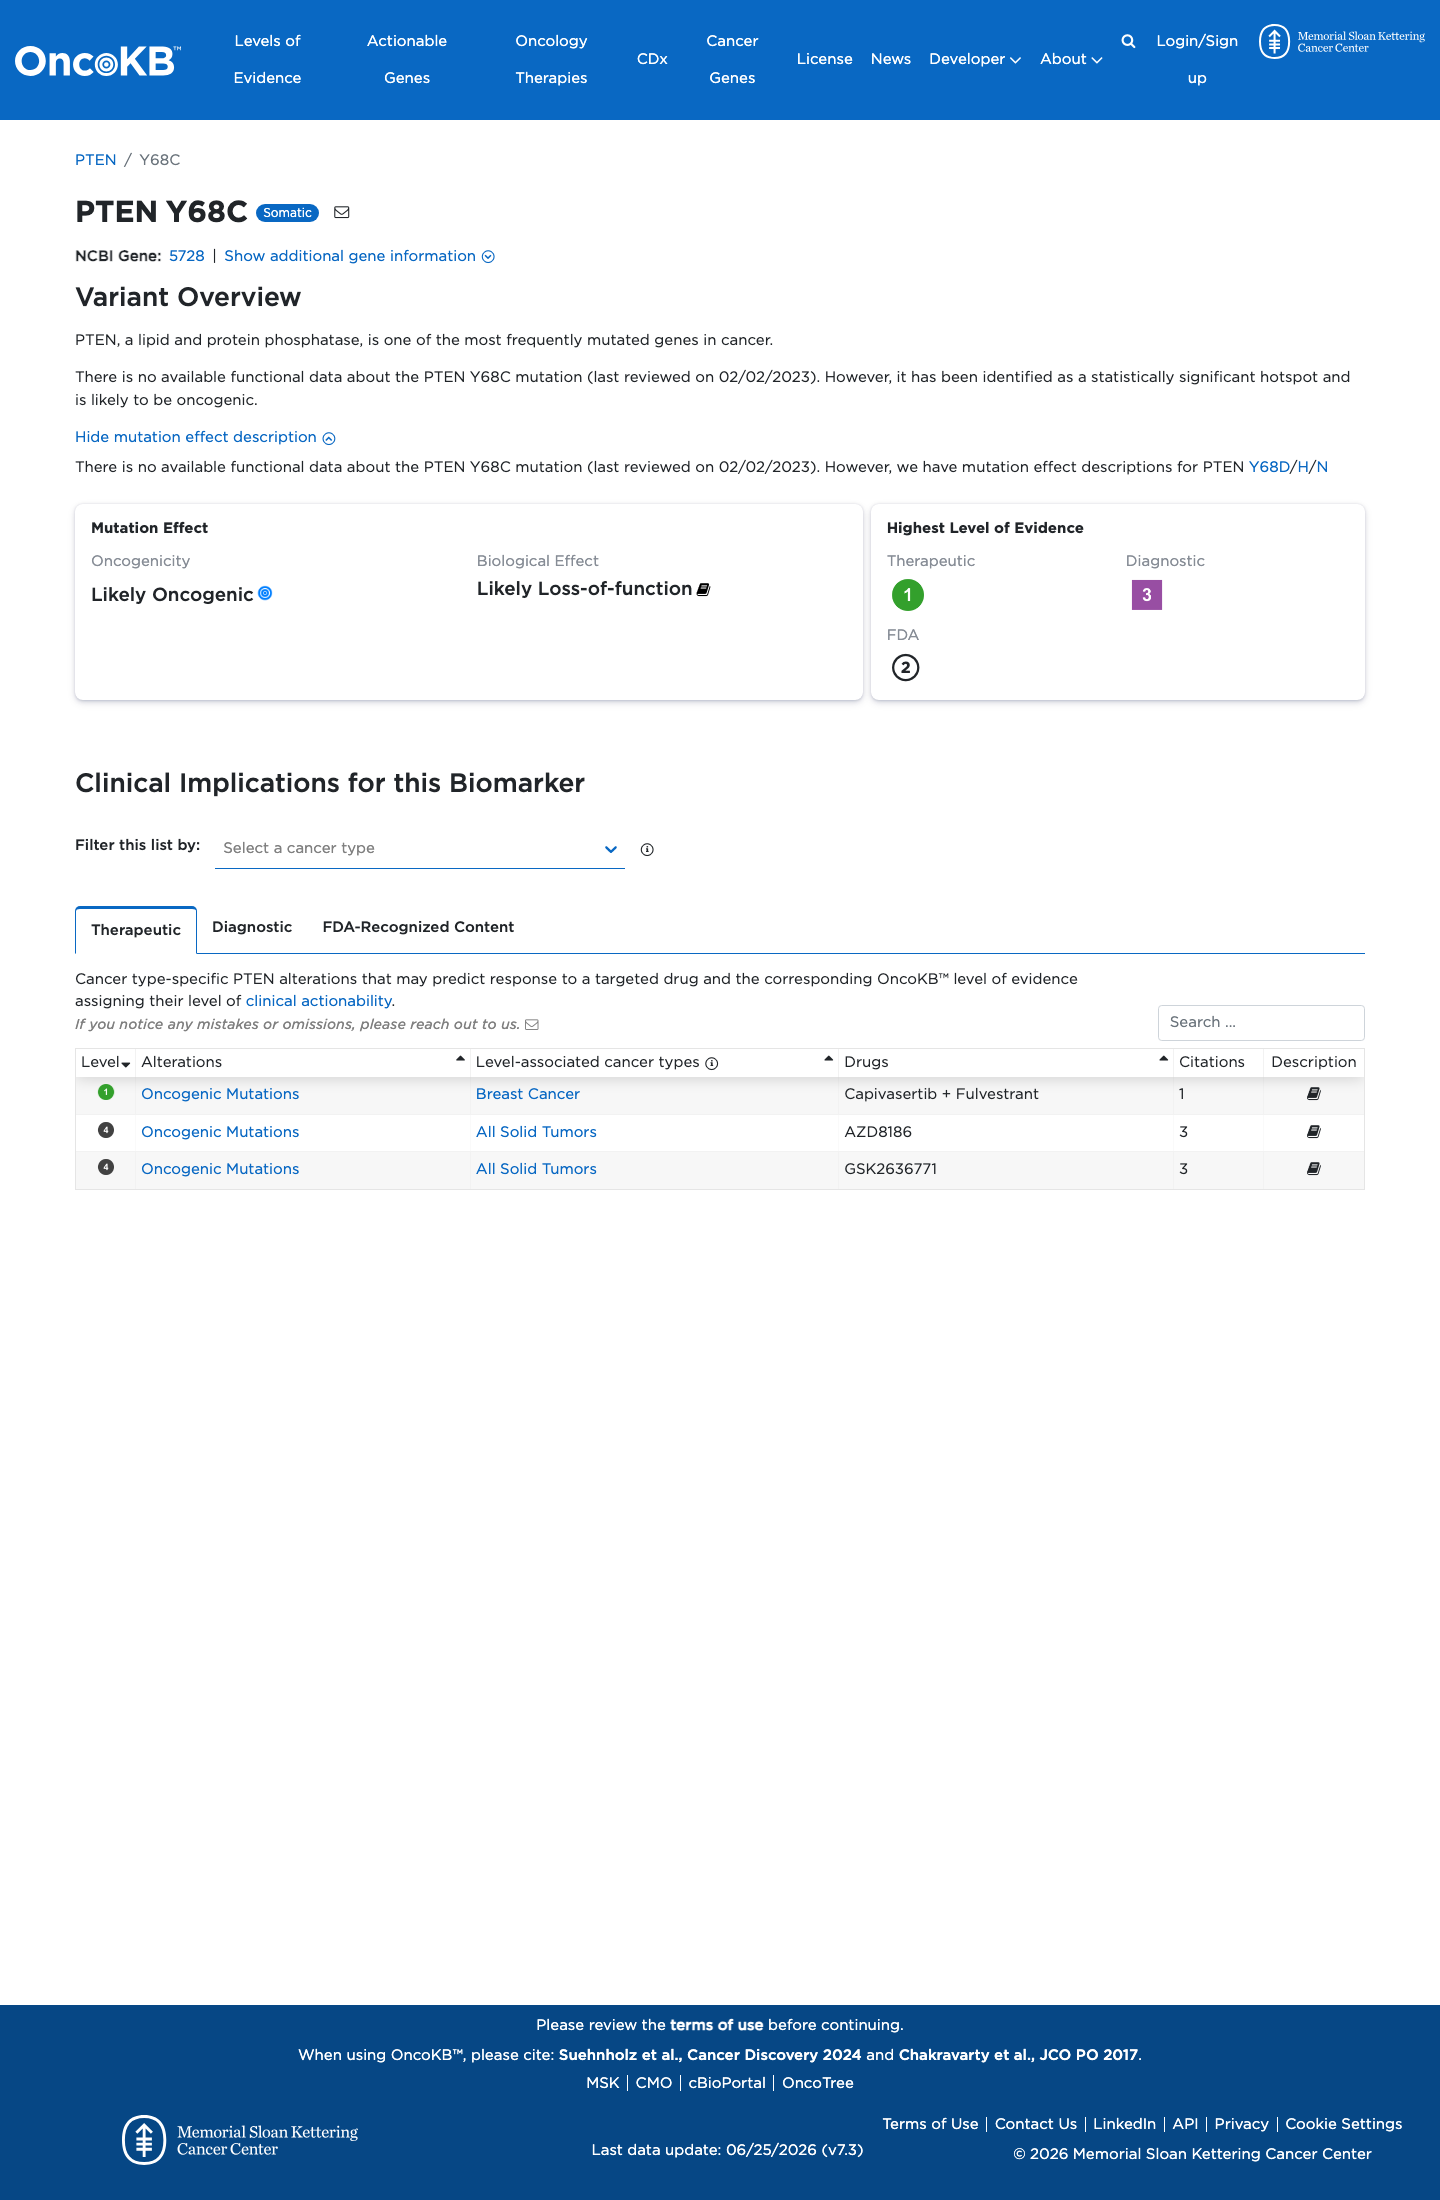Open cBioPortal footer link

727,2083
